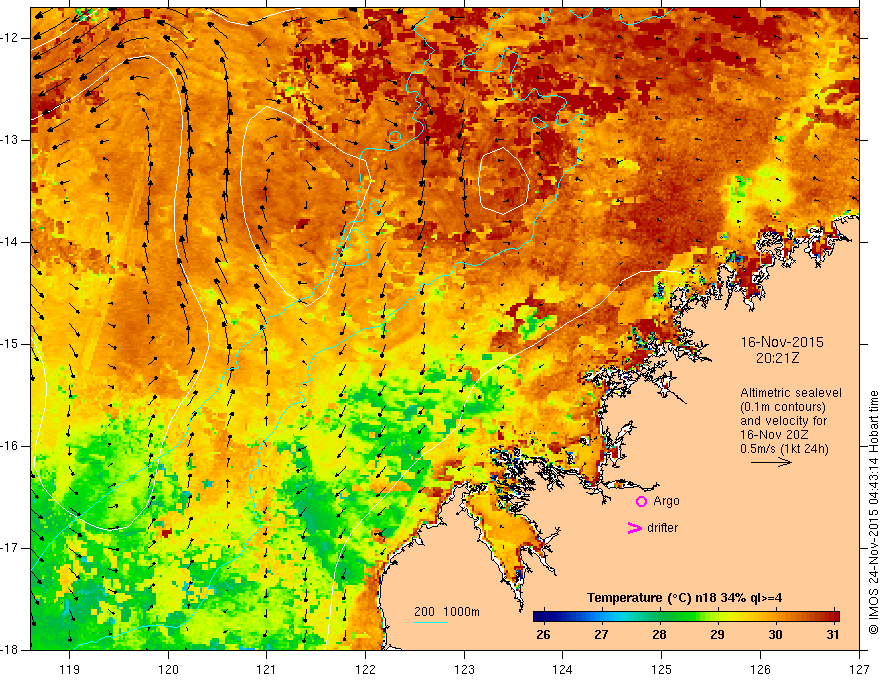Click the longitude axis label 119
880x680 pixels.
pyautogui.click(x=70, y=669)
